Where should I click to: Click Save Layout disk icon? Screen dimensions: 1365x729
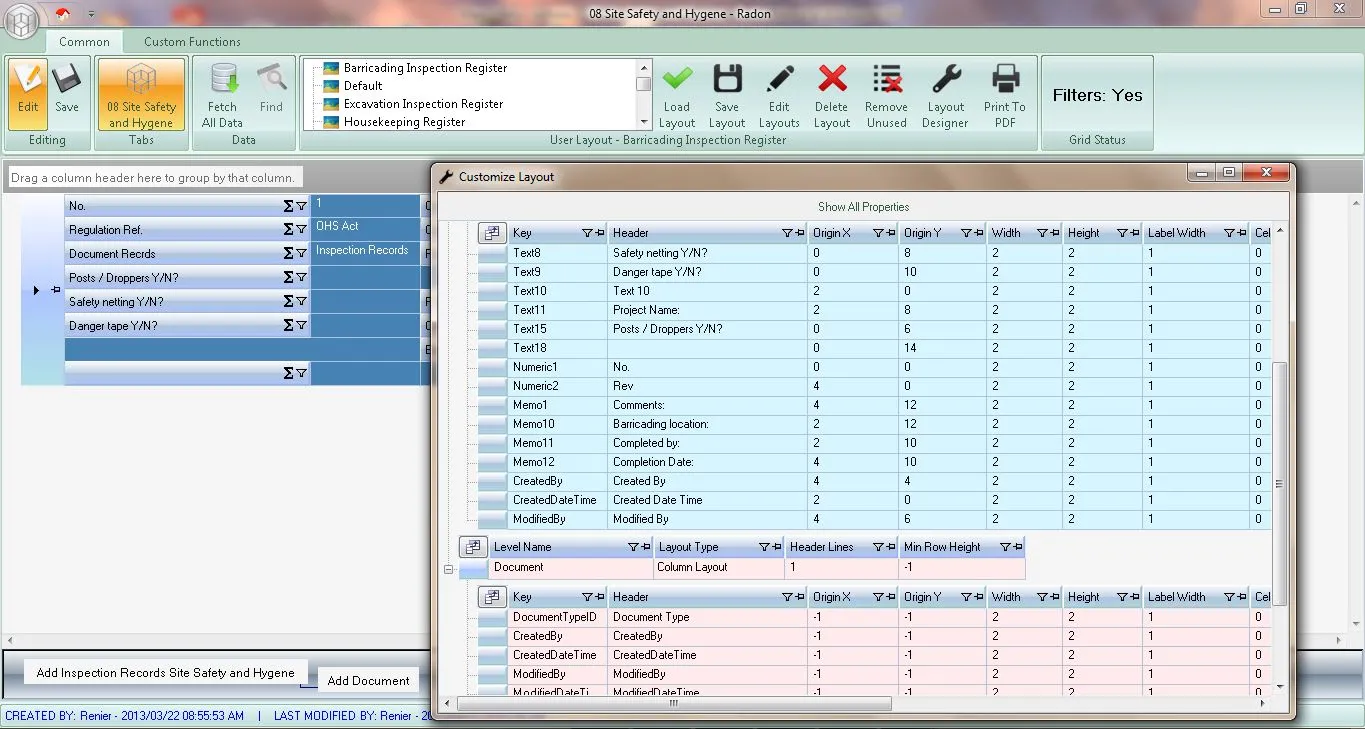(727, 94)
